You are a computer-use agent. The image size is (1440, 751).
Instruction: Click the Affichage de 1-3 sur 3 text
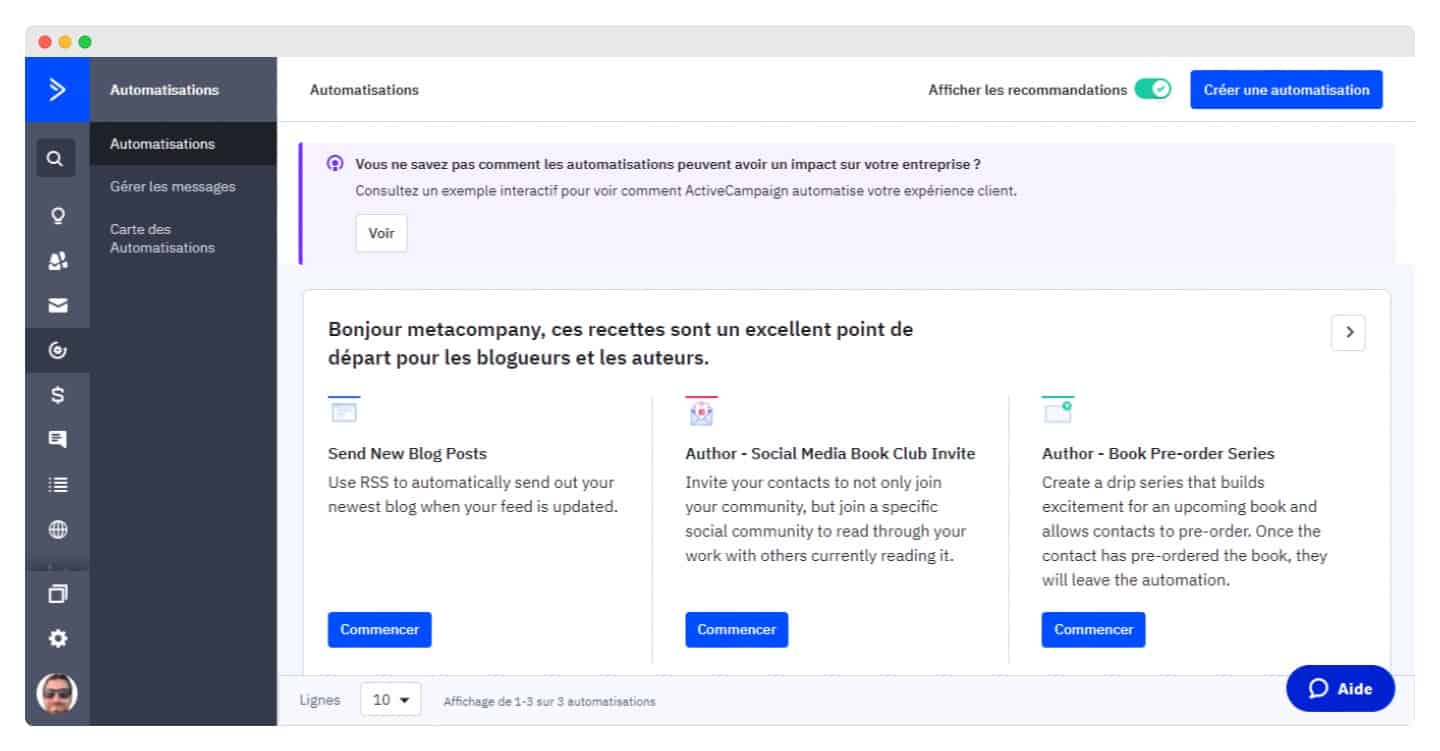(550, 702)
